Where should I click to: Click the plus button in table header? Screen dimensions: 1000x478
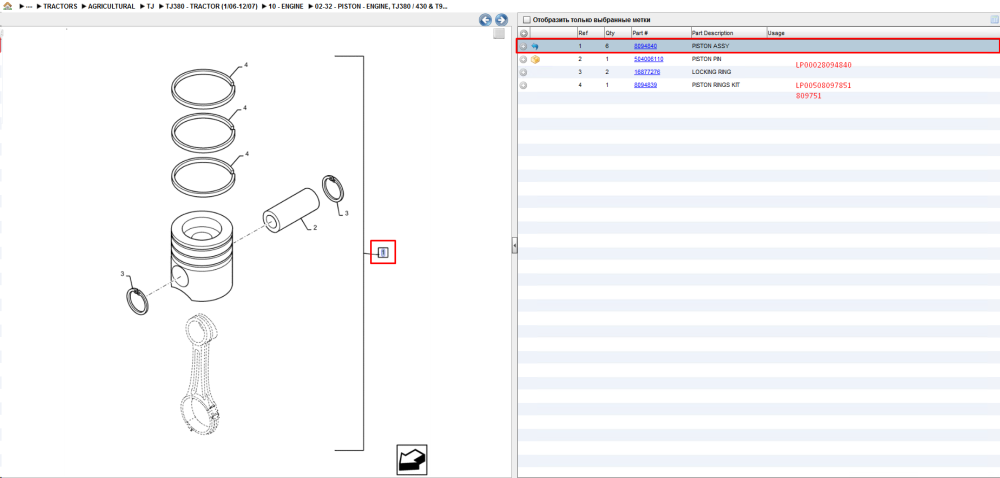(524, 33)
